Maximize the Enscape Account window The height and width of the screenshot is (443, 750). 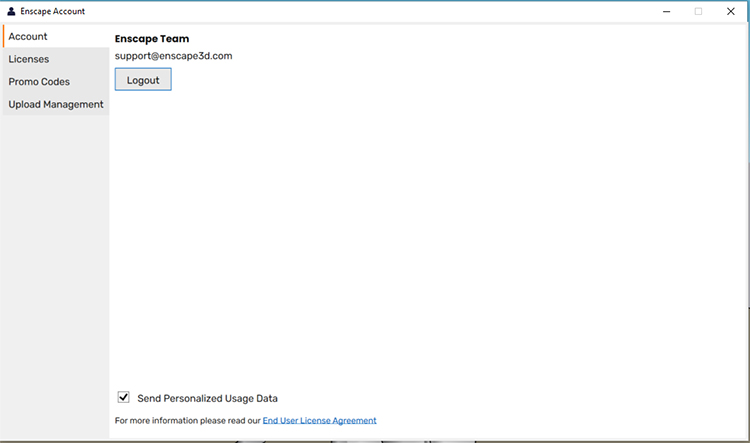(698, 11)
